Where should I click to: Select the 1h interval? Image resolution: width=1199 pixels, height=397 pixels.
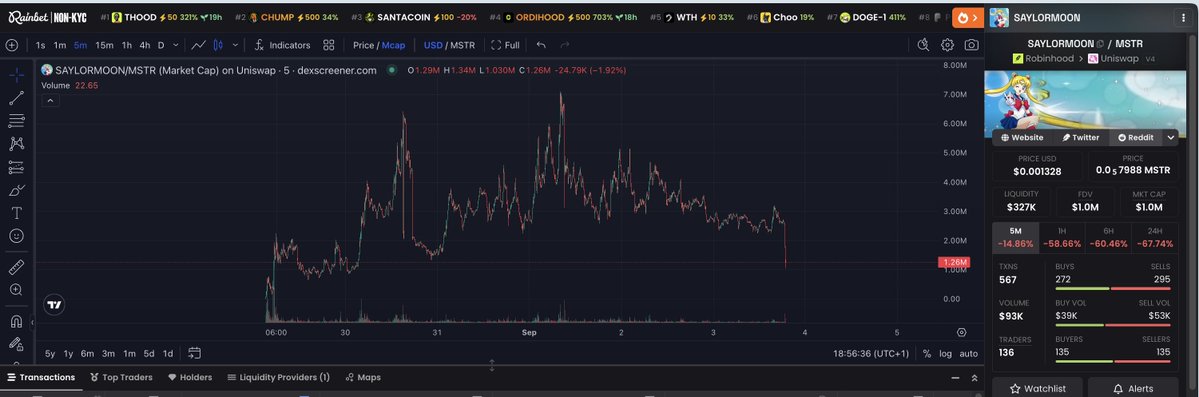point(127,45)
